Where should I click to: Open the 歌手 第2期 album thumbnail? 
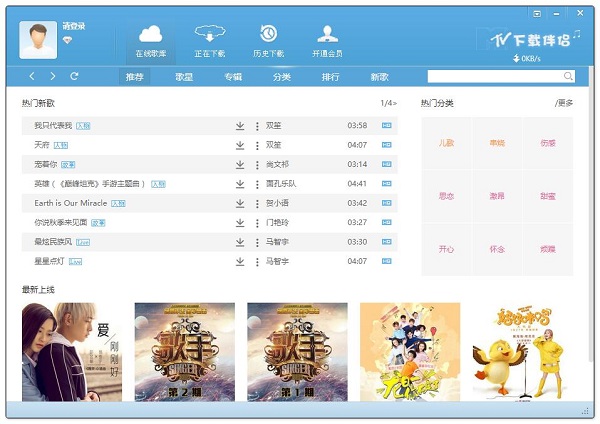click(184, 352)
